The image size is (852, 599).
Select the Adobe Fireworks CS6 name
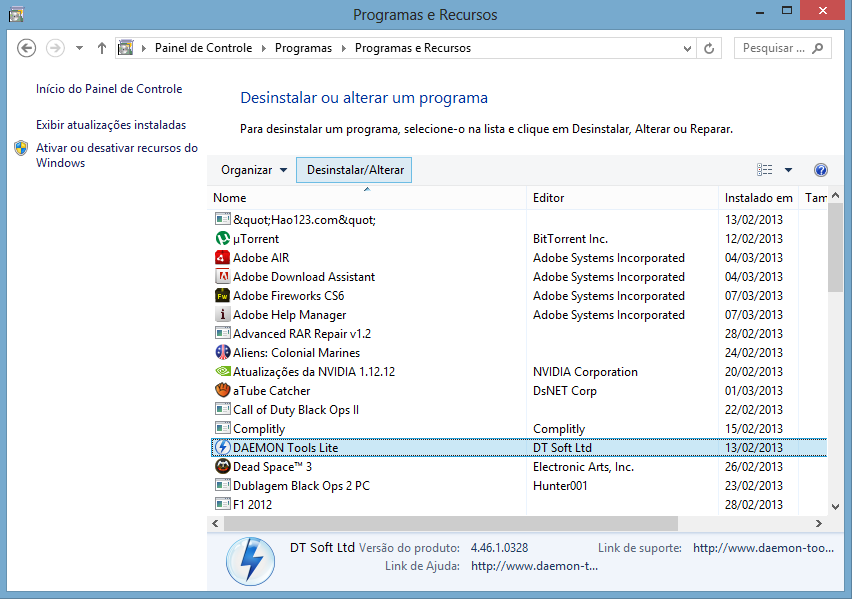coord(289,296)
